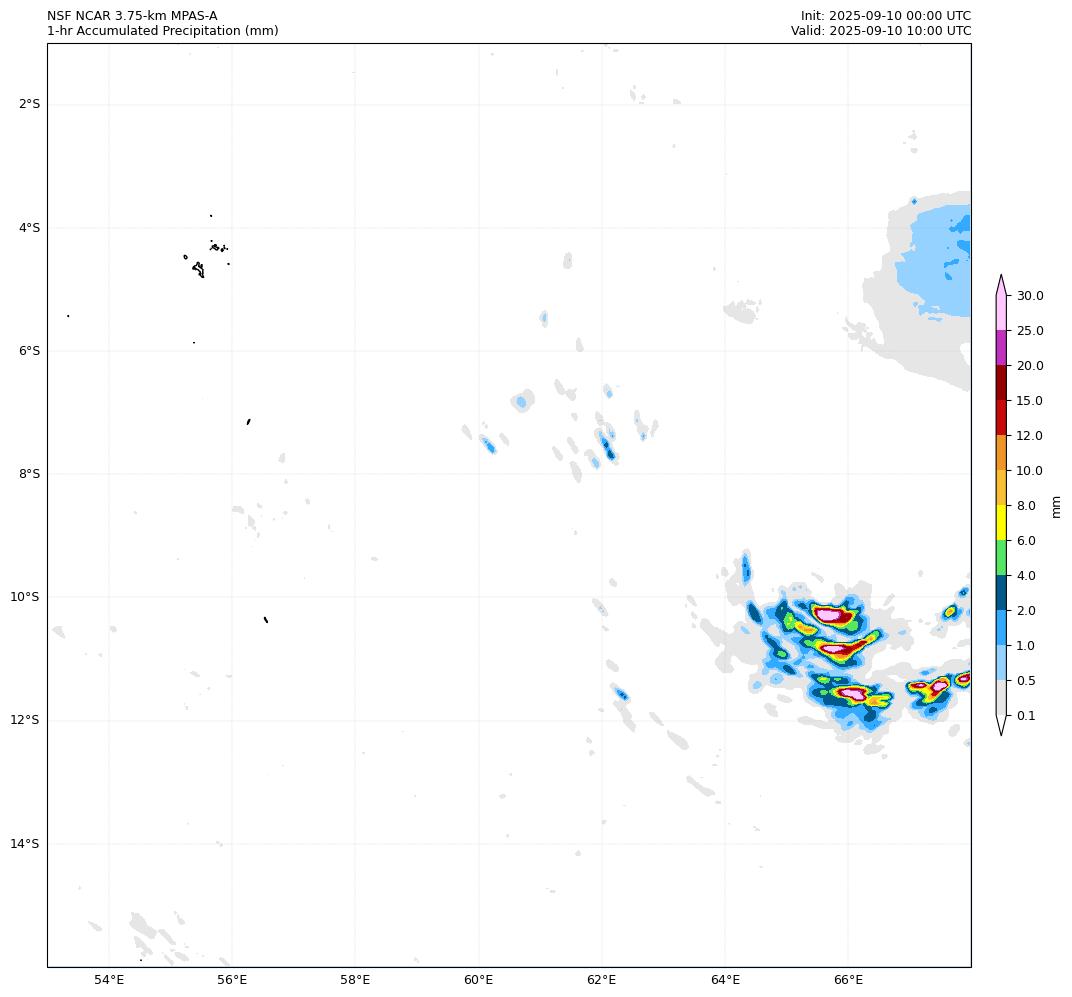
Task: Click the 2°S latitude axis label
Action: point(29,104)
